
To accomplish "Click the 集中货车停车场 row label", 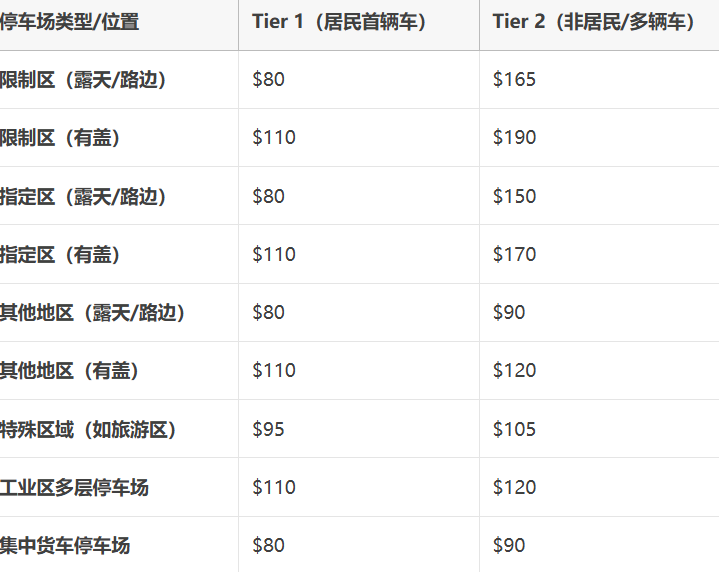I will pyautogui.click(x=65, y=546).
